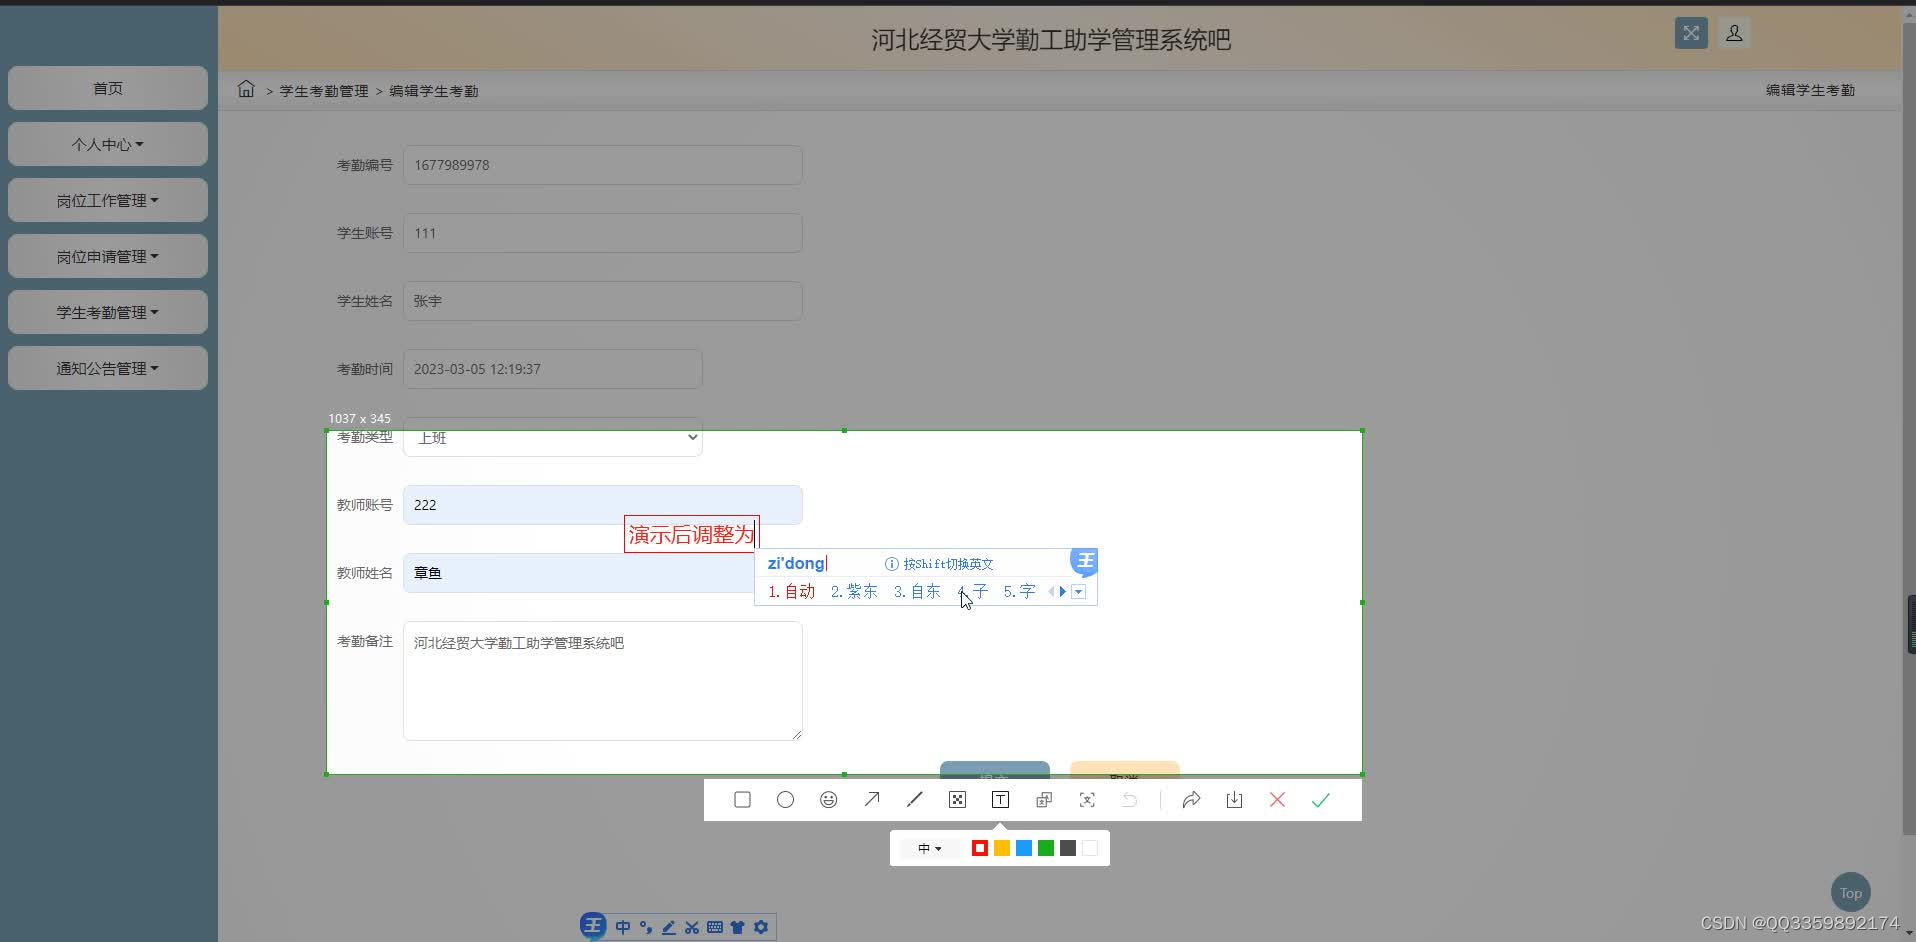Open IME settings gear
Image resolution: width=1916 pixels, height=942 pixels.
[x=761, y=927]
